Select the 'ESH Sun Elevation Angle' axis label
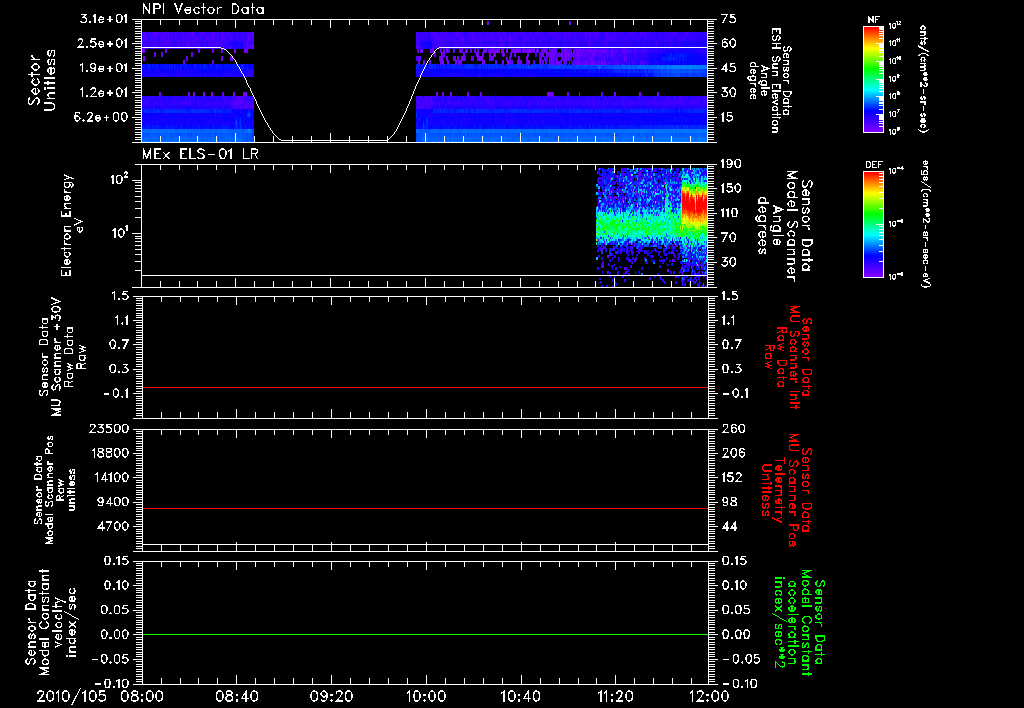Viewport: 1024px width, 708px height. pos(769,80)
